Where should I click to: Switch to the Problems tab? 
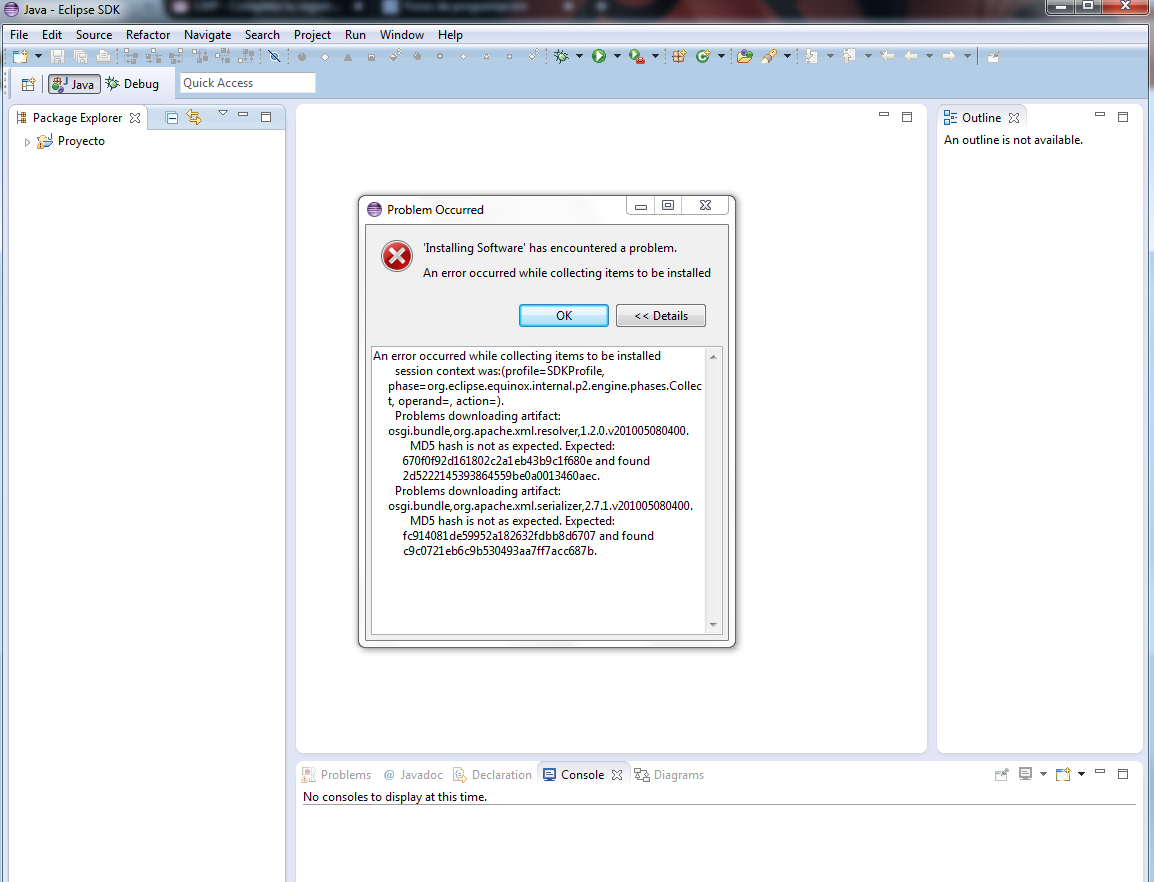click(x=336, y=775)
